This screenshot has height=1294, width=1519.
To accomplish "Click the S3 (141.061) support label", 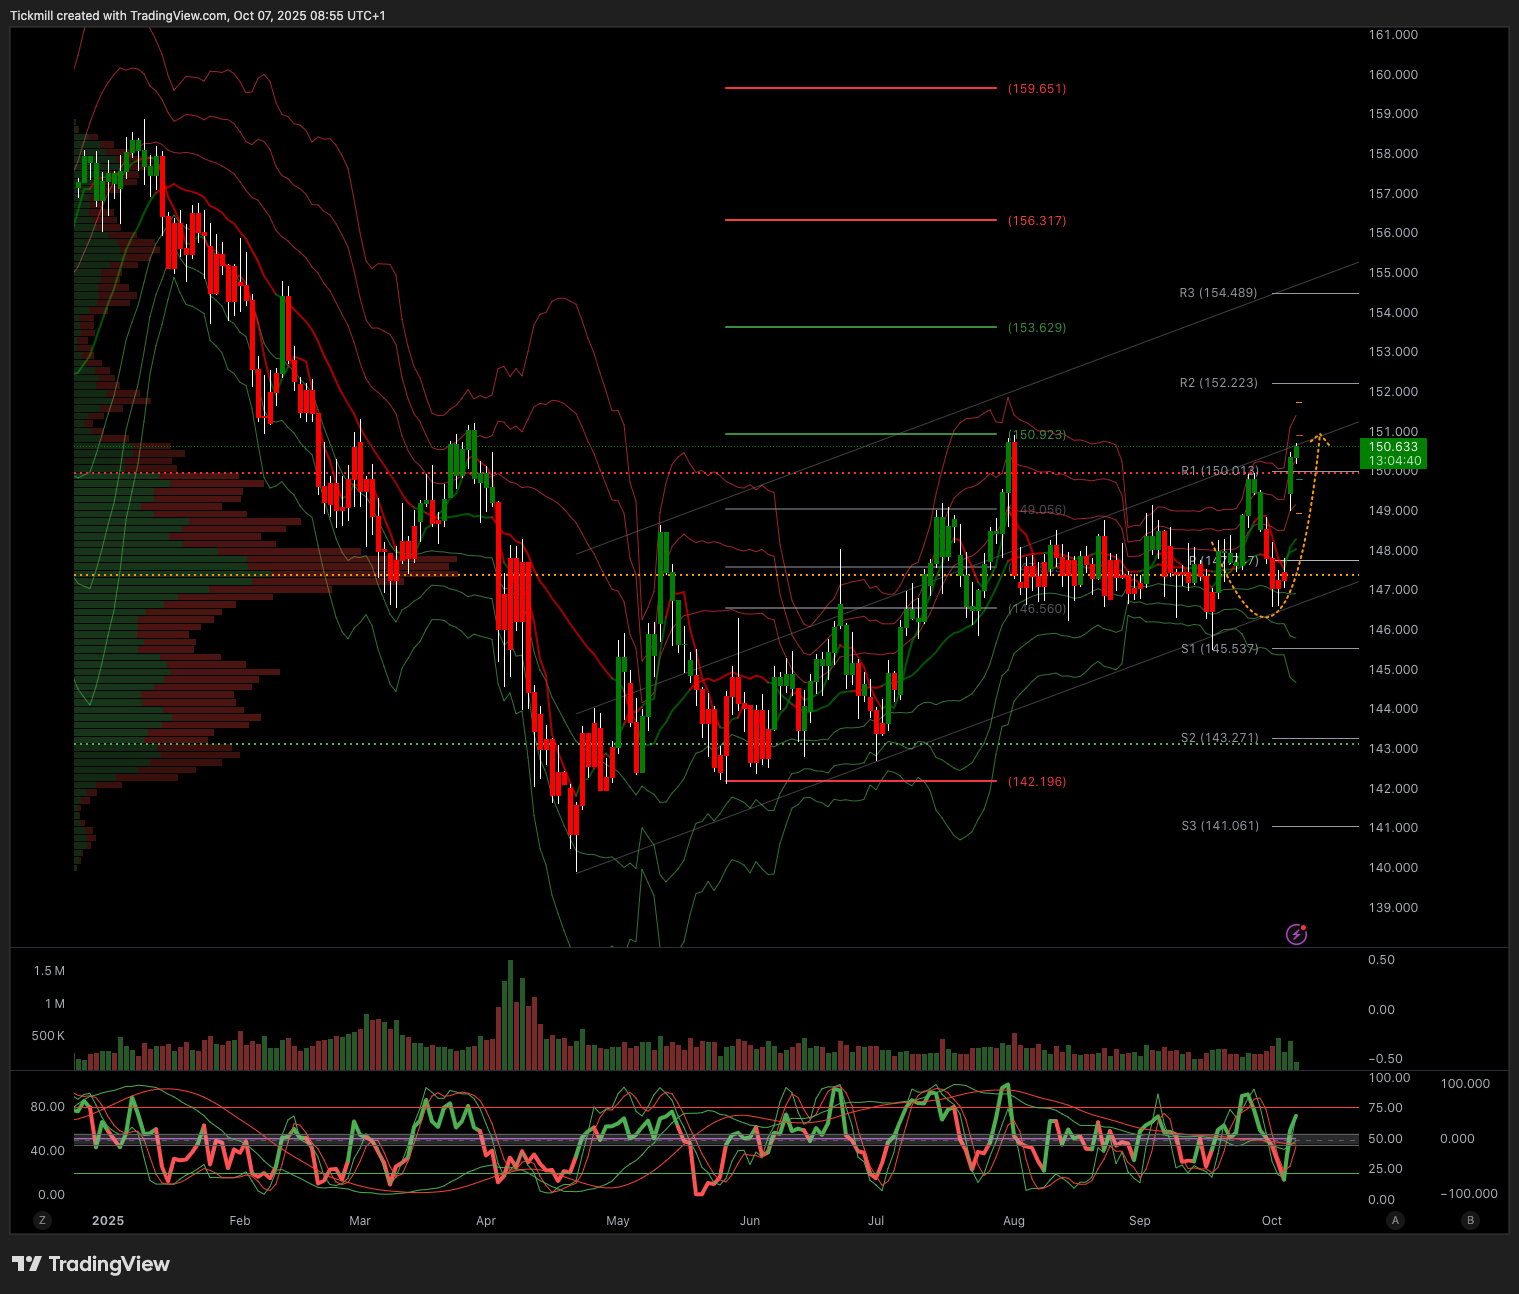I will (1219, 826).
